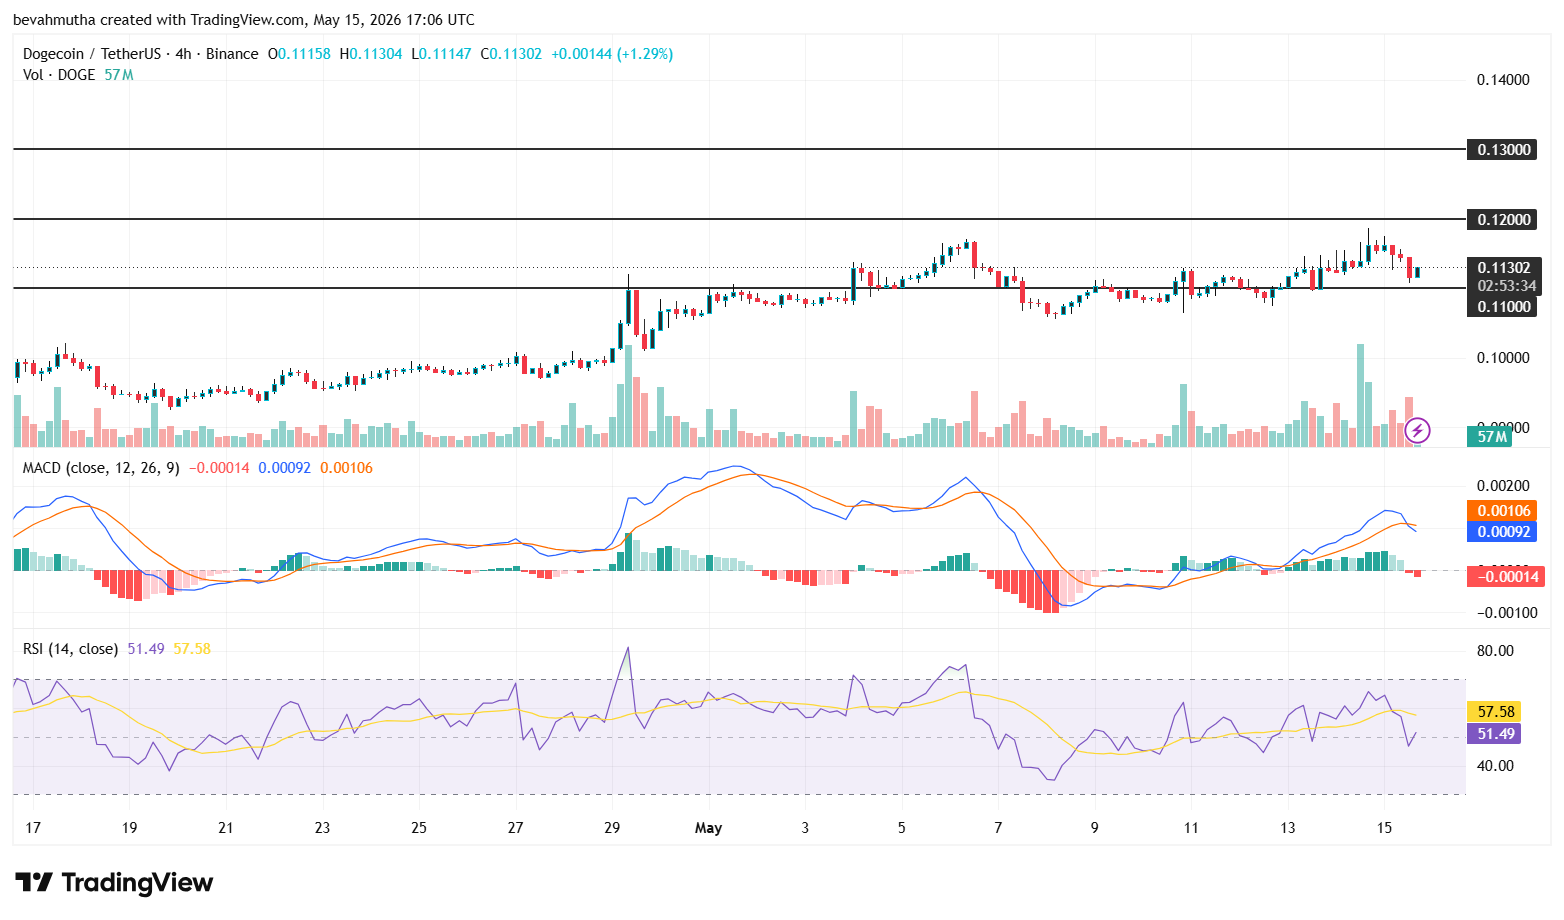This screenshot has height=920, width=1564.
Task: Select the MACD (close, 12, 26, 9) legend
Action: tap(101, 468)
